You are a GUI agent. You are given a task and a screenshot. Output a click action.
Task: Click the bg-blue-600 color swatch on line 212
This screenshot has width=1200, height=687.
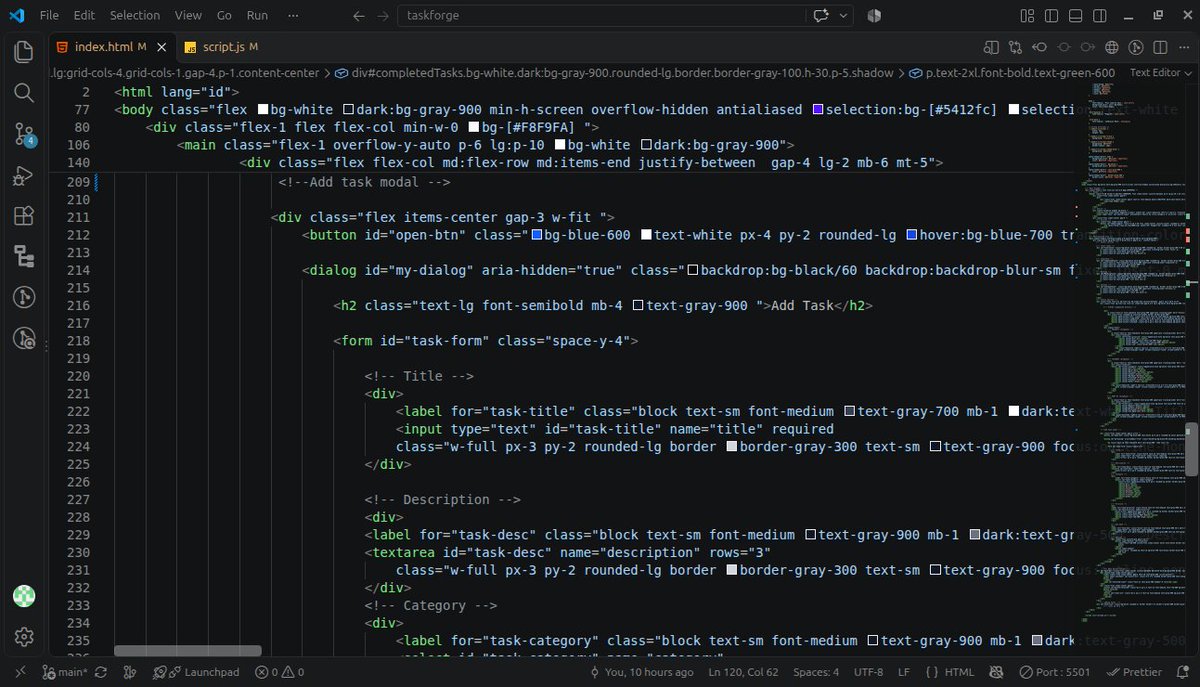(537, 235)
